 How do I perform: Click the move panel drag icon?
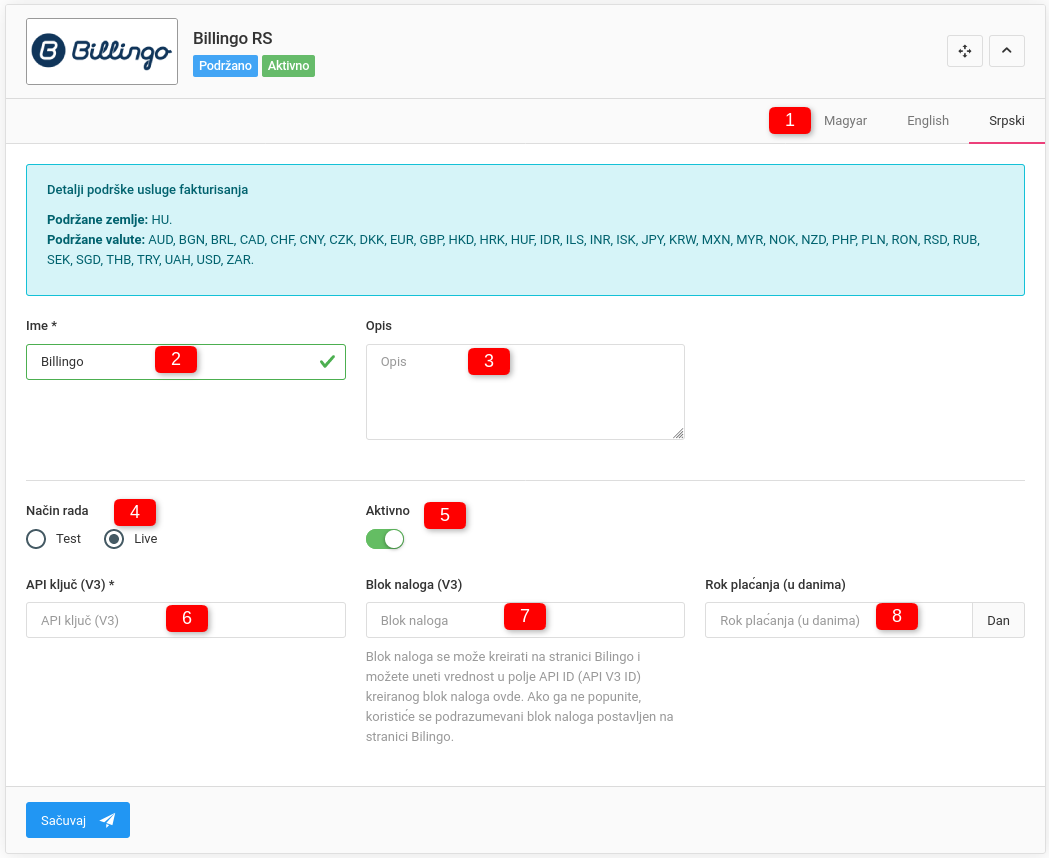(x=965, y=51)
